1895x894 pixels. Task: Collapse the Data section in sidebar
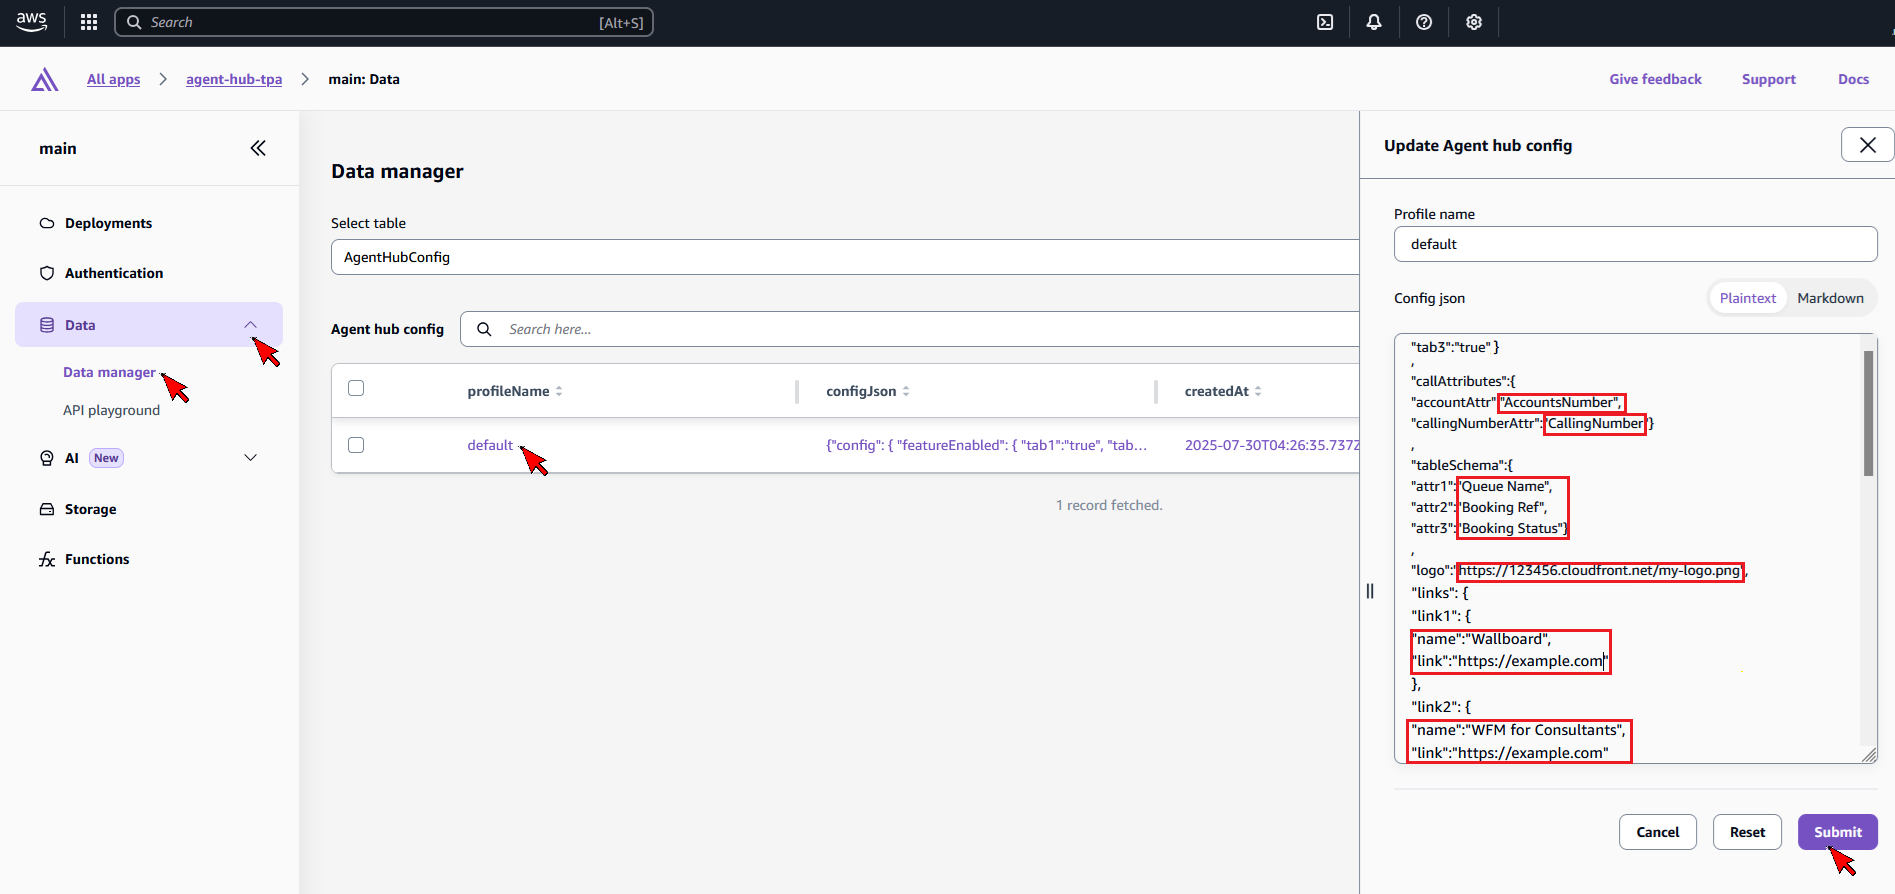(x=250, y=325)
